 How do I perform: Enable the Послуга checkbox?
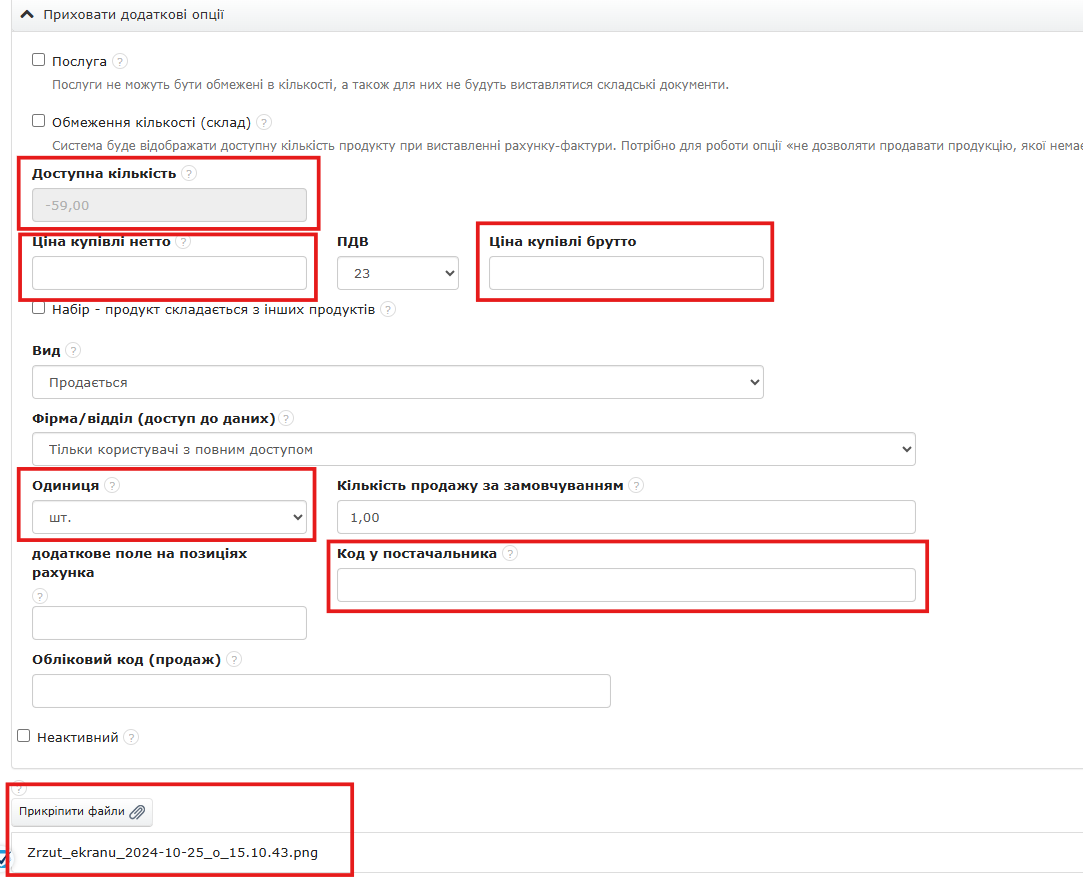[39, 60]
